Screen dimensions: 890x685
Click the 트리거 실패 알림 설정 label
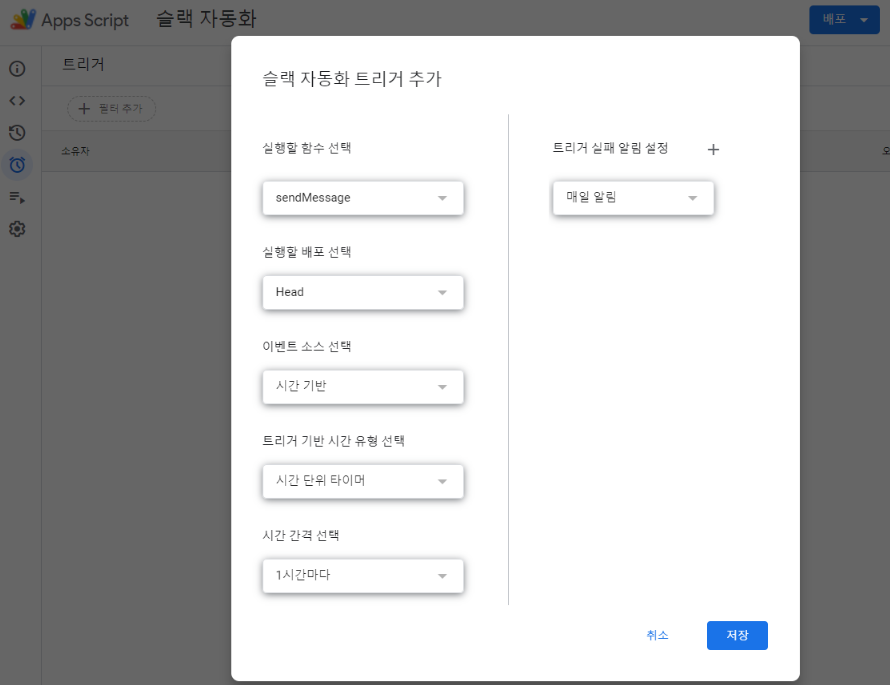[610, 148]
